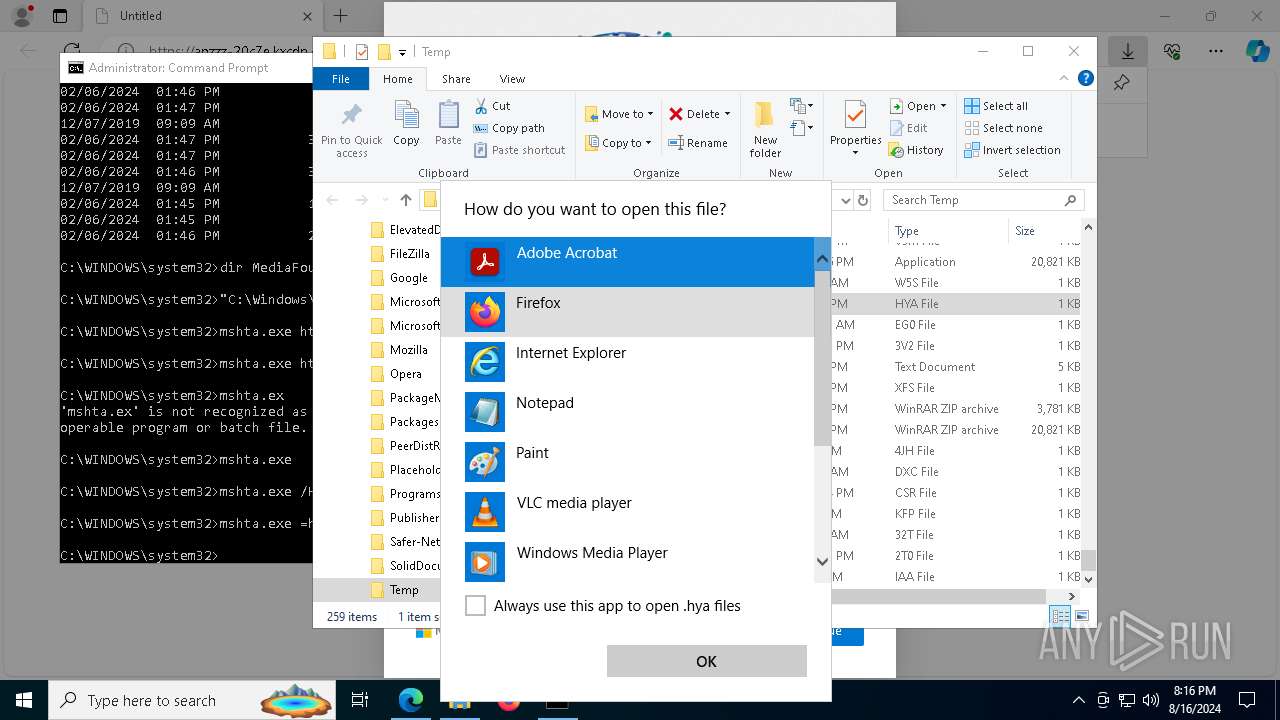This screenshot has height=720, width=1280.
Task: Open notification center on taskbar
Action: coord(1247,700)
